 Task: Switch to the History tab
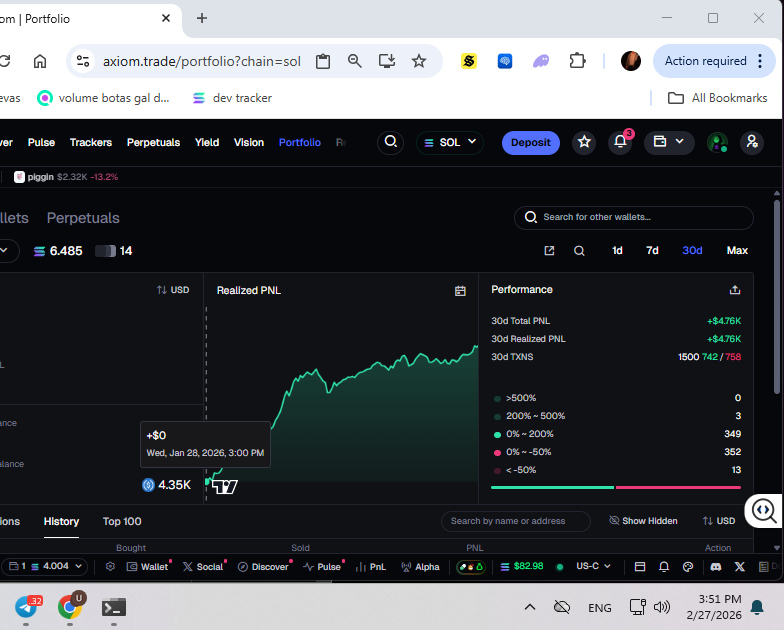61,522
